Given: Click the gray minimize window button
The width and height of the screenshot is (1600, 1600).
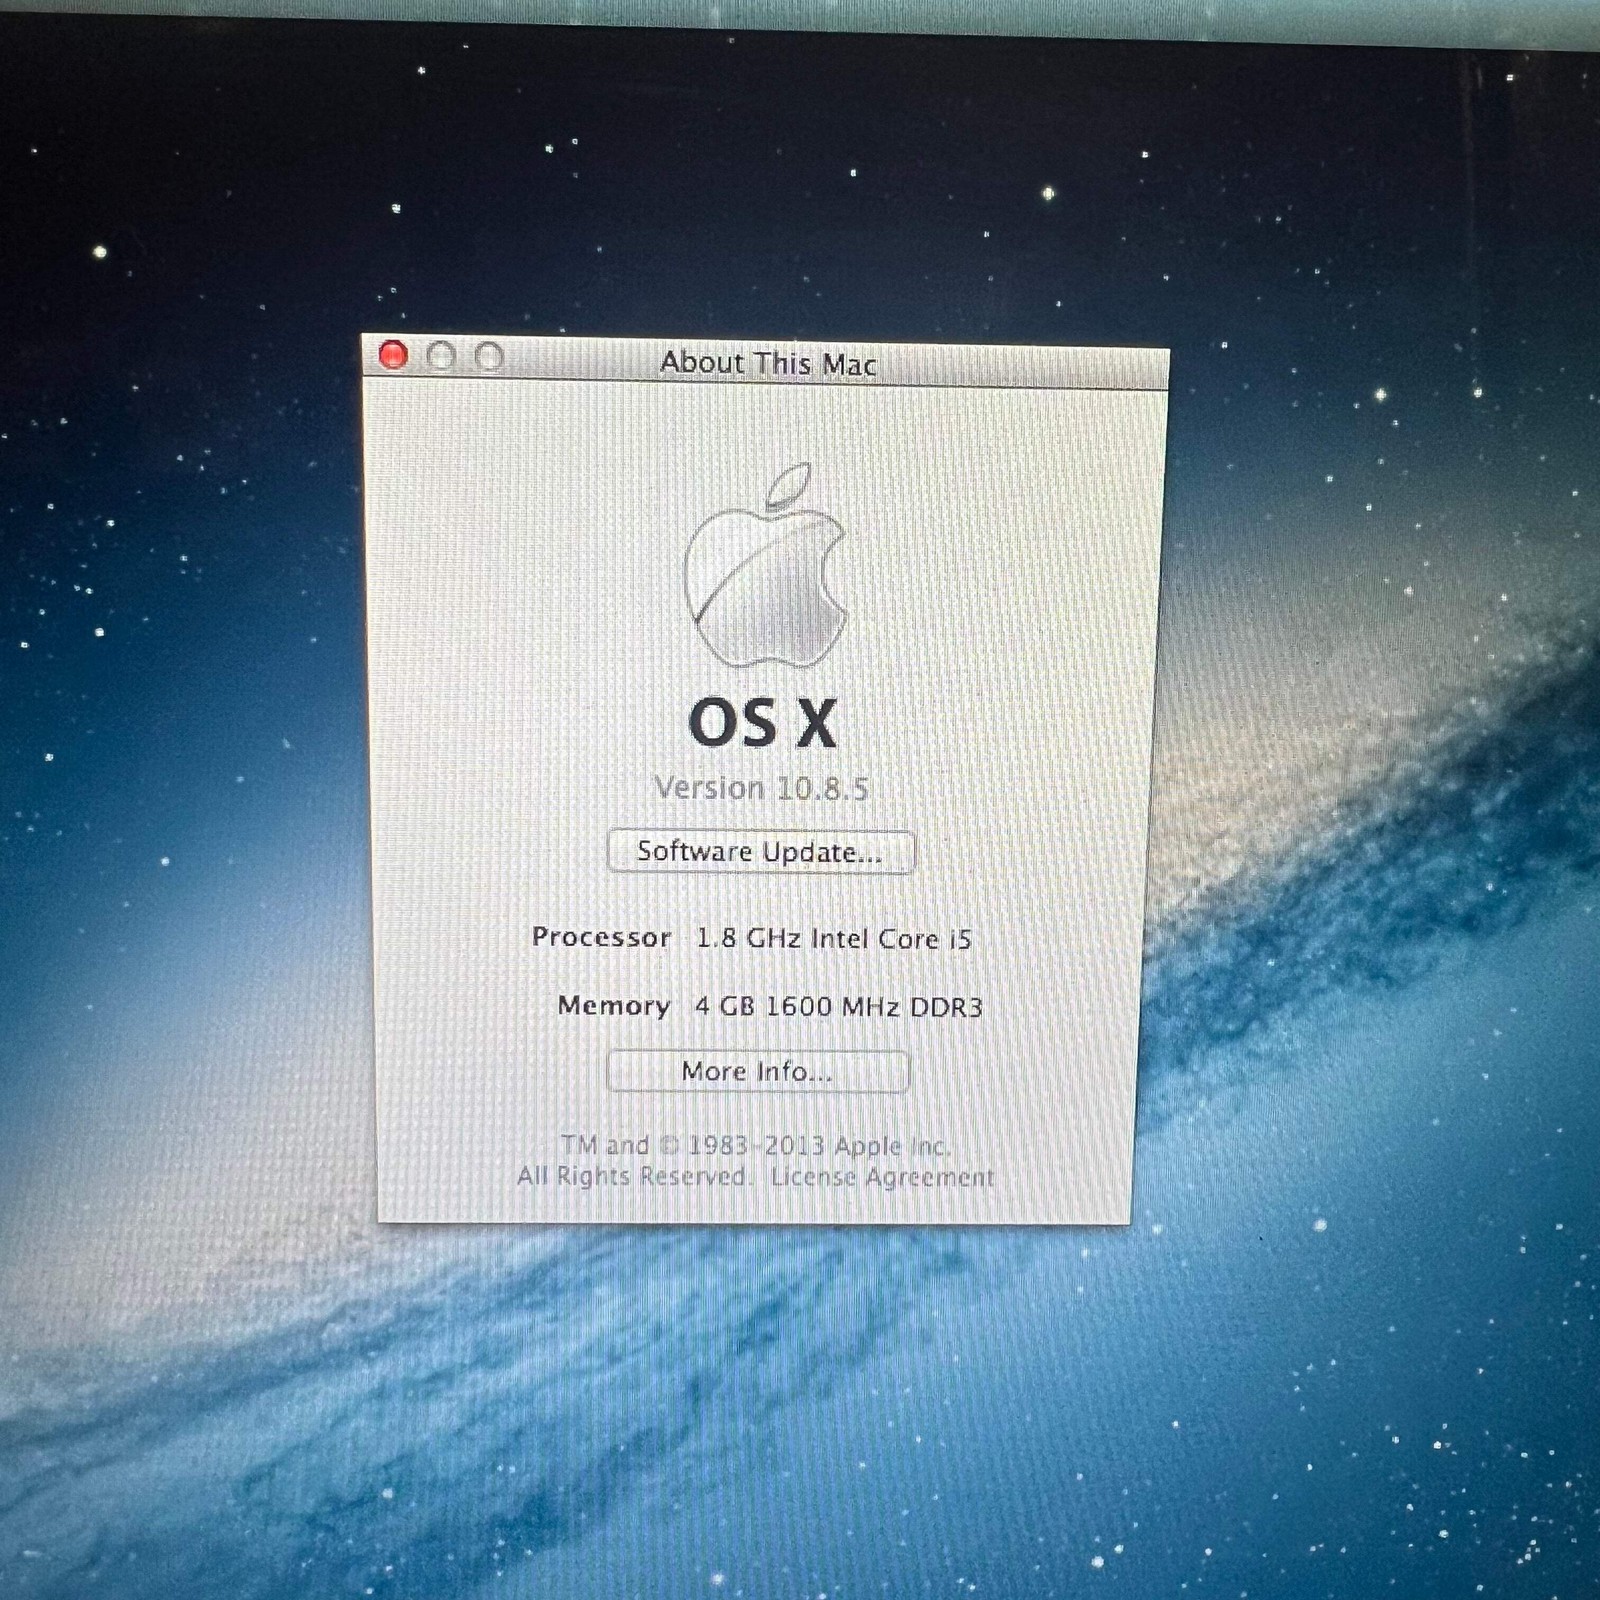Looking at the screenshot, I should point(441,356).
